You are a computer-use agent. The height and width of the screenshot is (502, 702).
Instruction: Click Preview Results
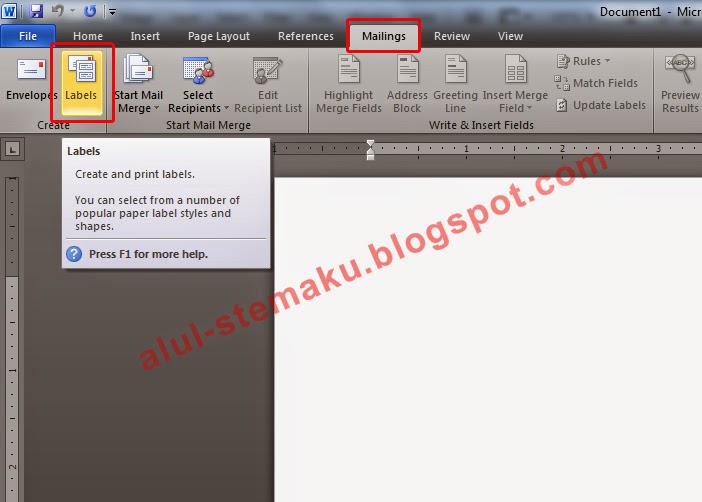(x=680, y=83)
